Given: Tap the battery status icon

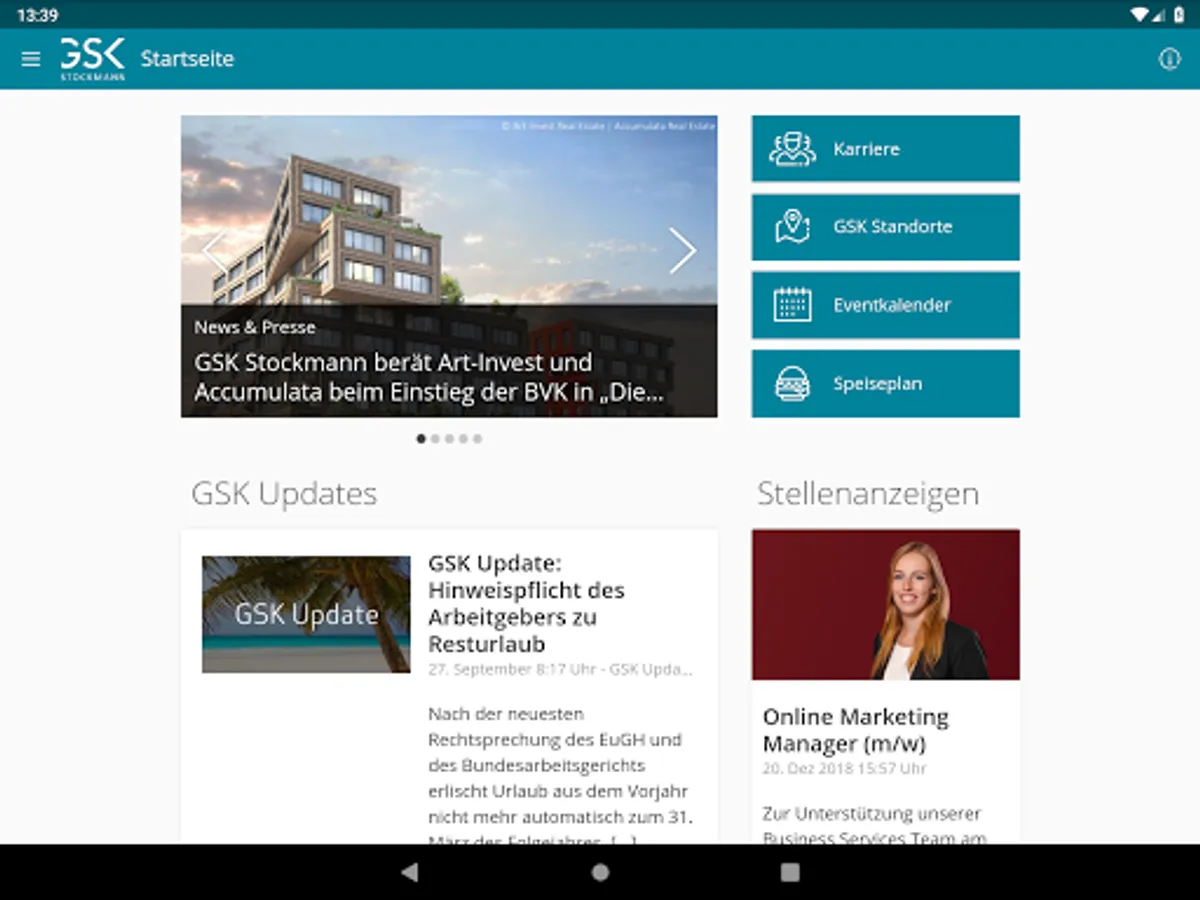Looking at the screenshot, I should 1178,15.
